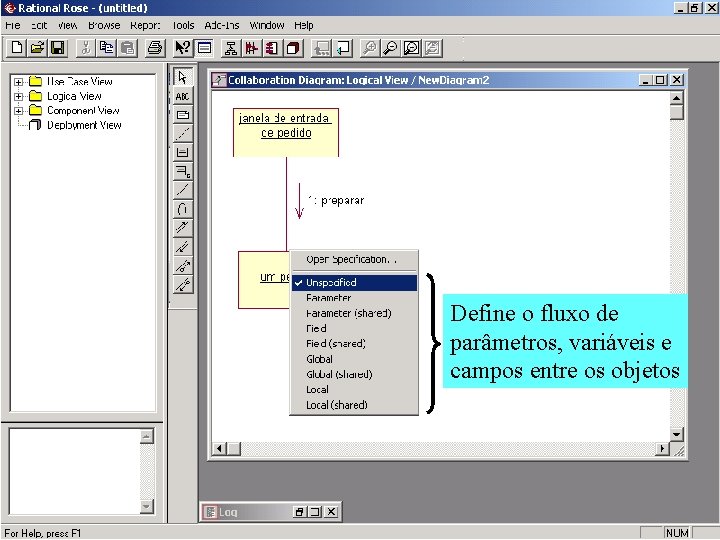Choose Parameter (shared) in context menu
The height and width of the screenshot is (540, 720).
[x=354, y=313]
